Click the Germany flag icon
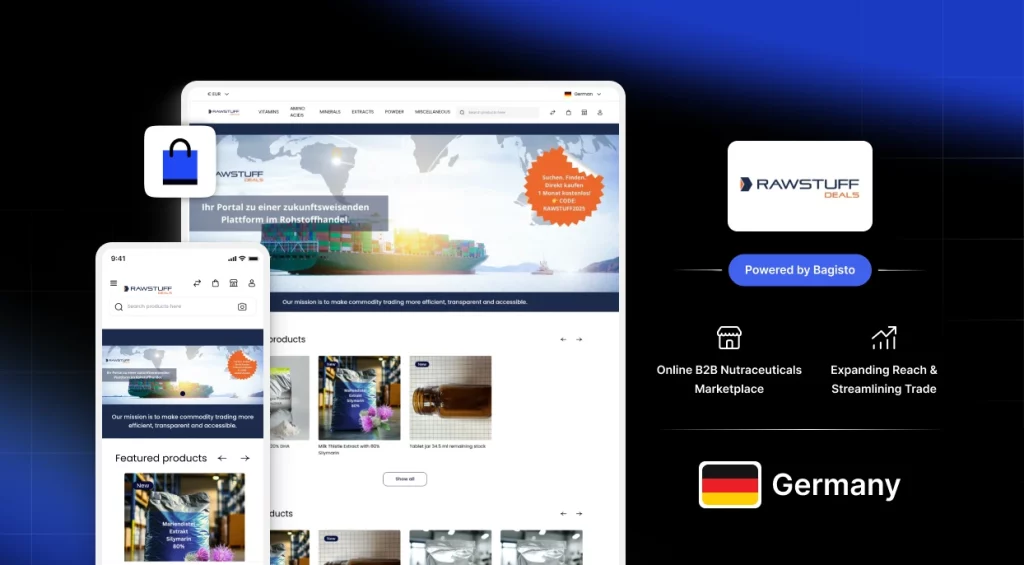Viewport: 1024px width, 565px height. coord(730,485)
